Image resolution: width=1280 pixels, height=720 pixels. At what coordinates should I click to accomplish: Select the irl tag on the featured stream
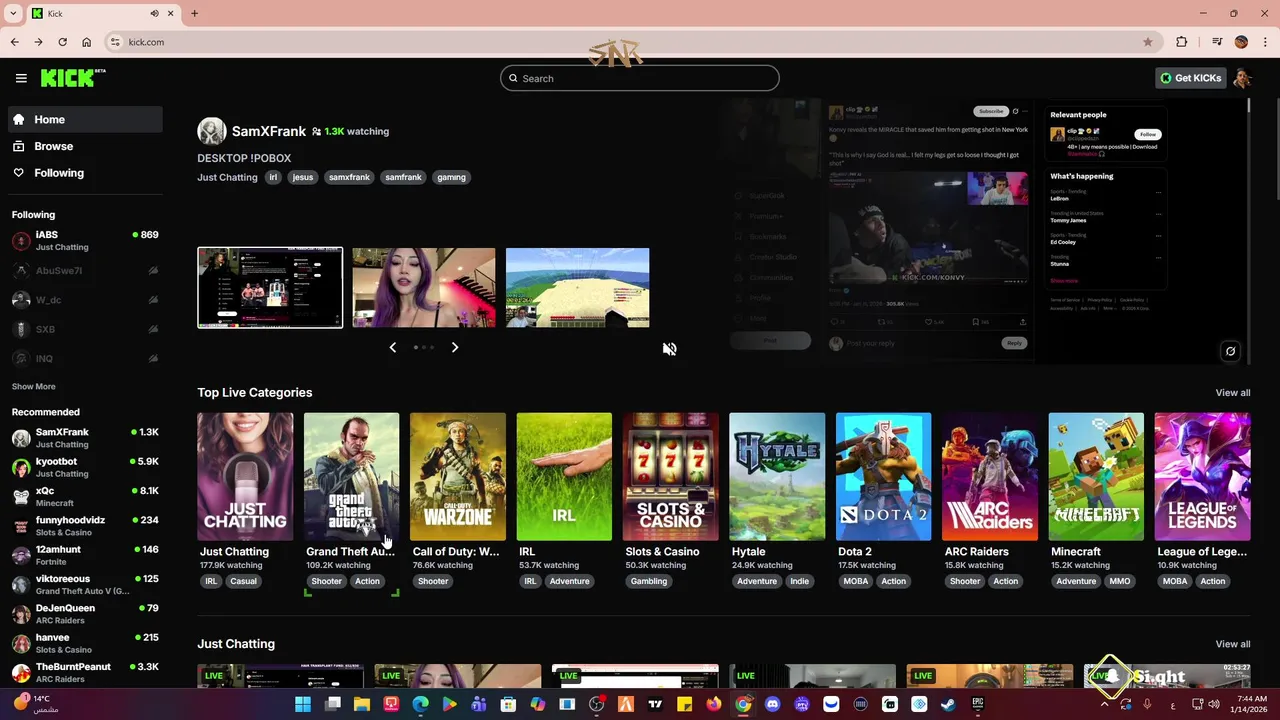pos(273,177)
